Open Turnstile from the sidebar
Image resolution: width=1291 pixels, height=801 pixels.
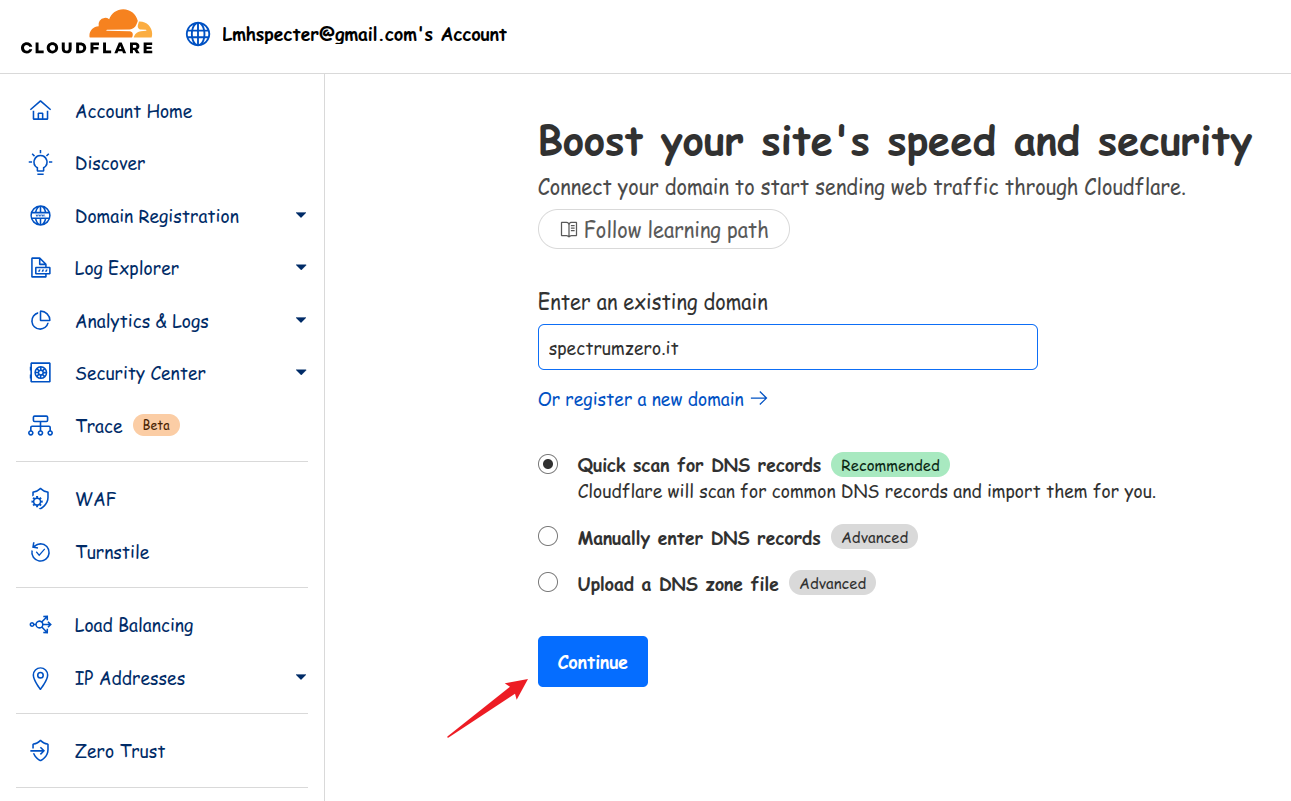112,552
